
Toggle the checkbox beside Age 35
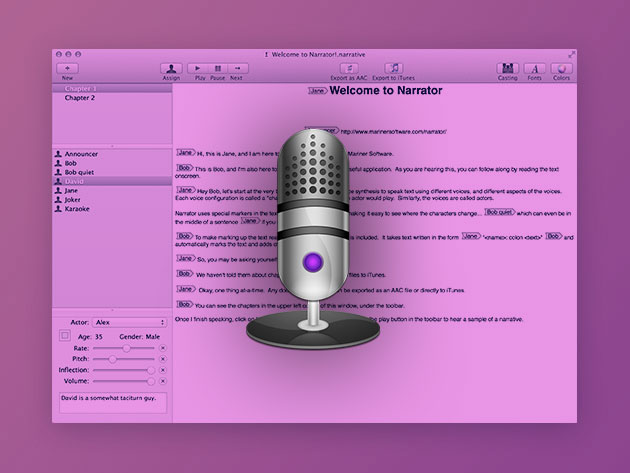coord(65,336)
